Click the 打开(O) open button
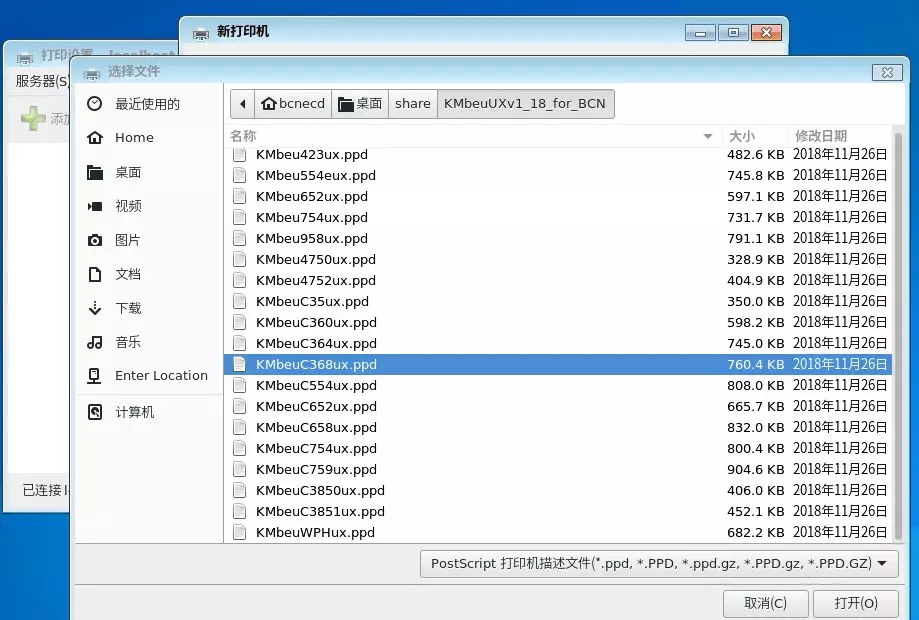This screenshot has height=620, width=919. [x=856, y=603]
